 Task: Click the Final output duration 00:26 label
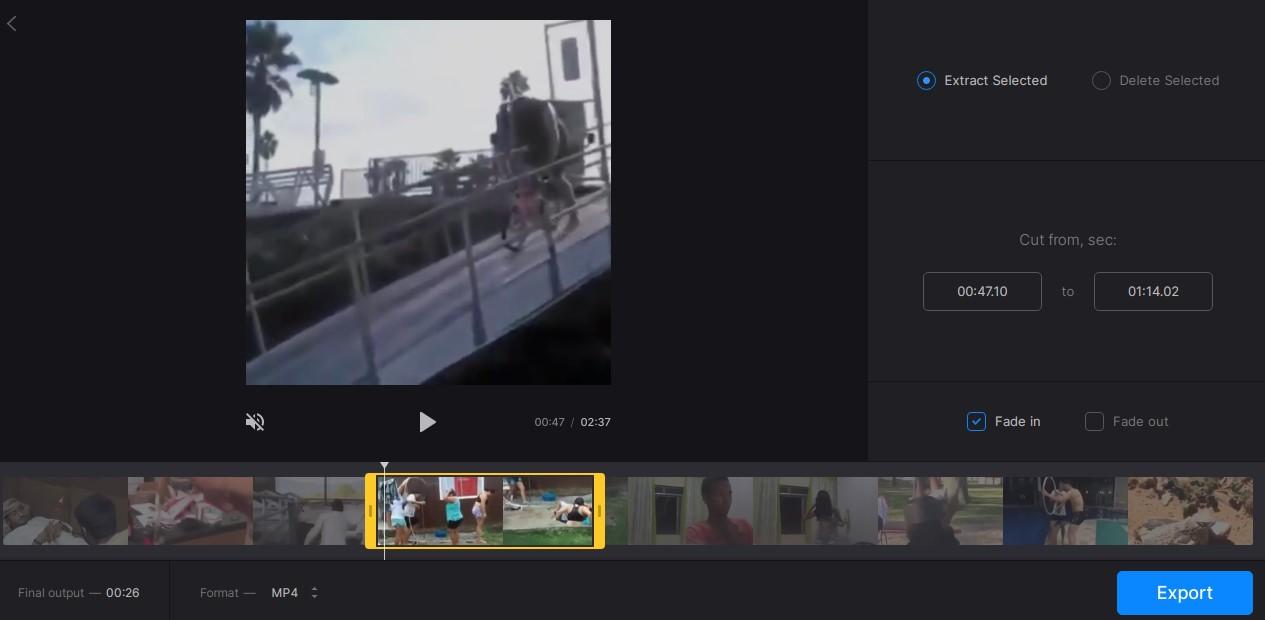(122, 592)
